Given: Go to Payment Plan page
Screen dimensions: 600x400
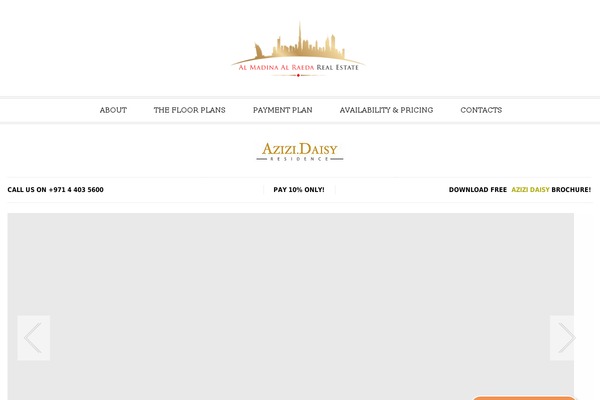Looking at the screenshot, I should [283, 110].
